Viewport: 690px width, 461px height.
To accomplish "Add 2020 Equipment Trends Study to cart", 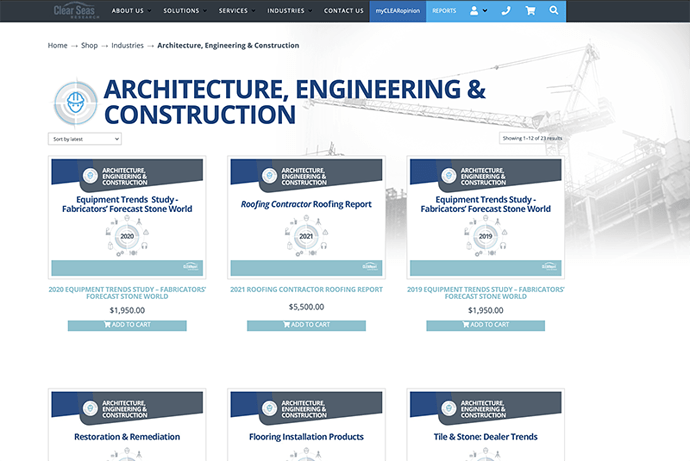I will (127, 325).
